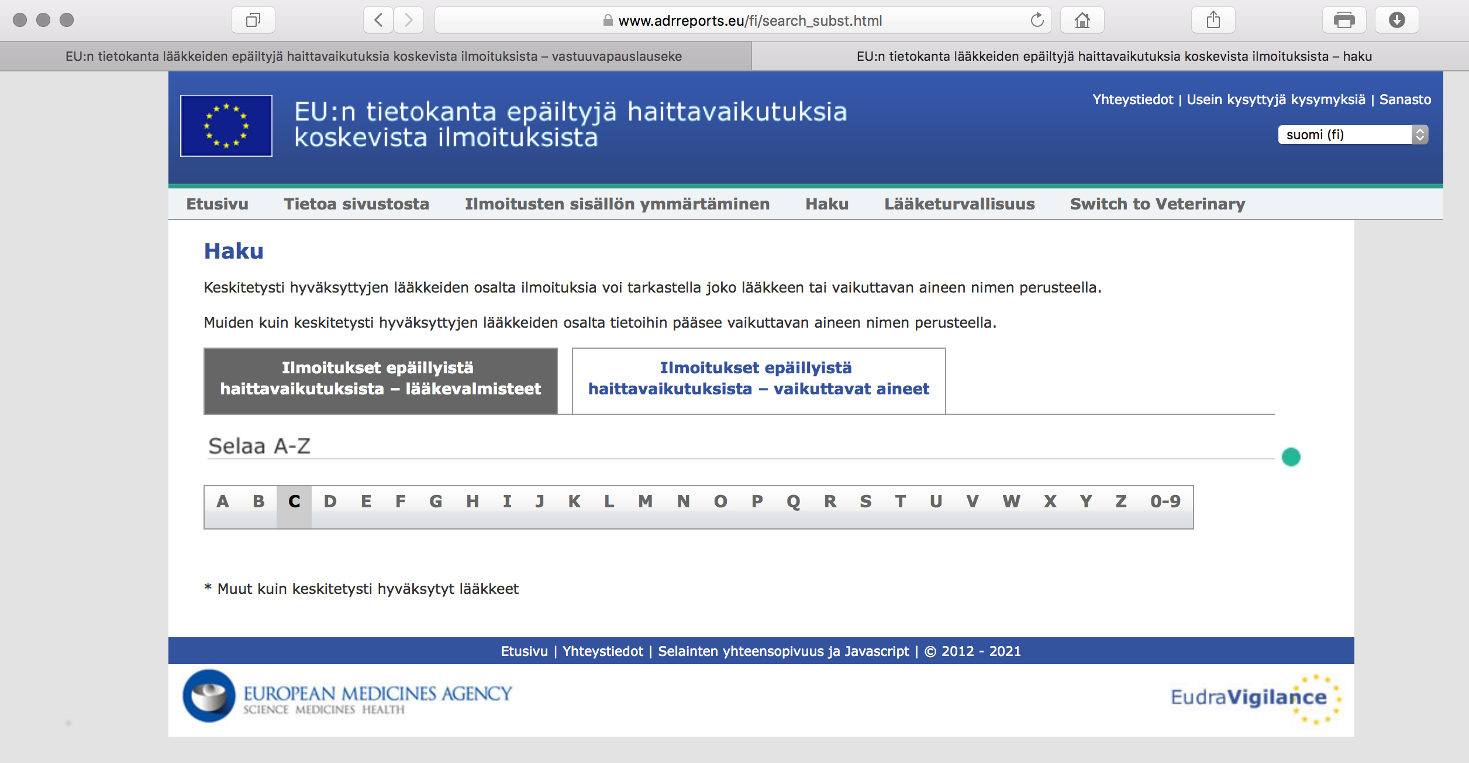The image size is (1469, 763).
Task: Open the Safari tab overview icon
Action: coord(253,20)
